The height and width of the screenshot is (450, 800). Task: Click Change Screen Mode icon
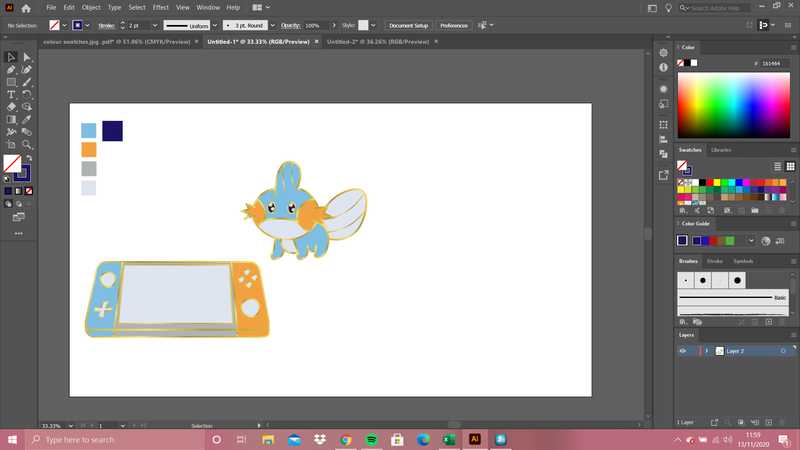point(18,217)
